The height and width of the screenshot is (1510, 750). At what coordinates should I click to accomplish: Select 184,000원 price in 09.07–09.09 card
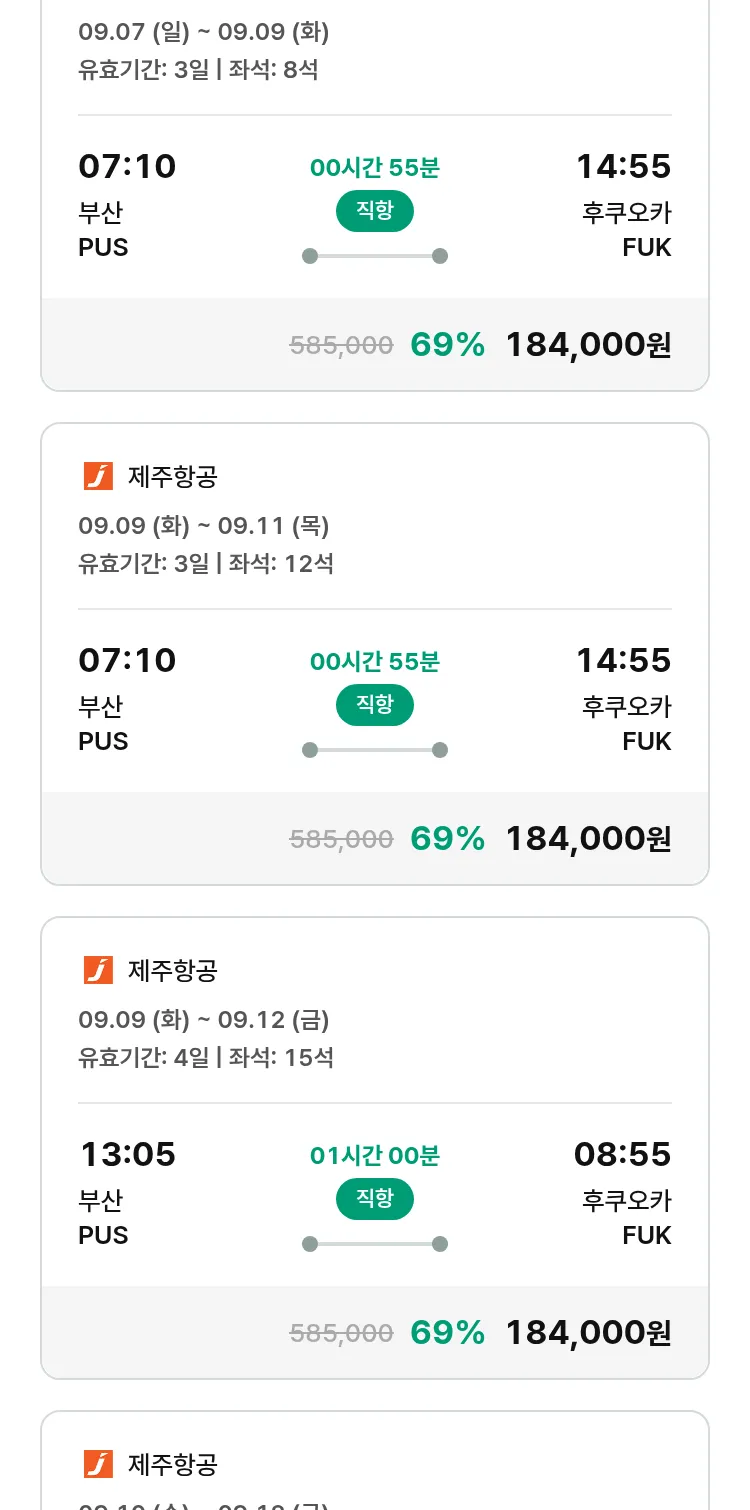[x=588, y=345]
